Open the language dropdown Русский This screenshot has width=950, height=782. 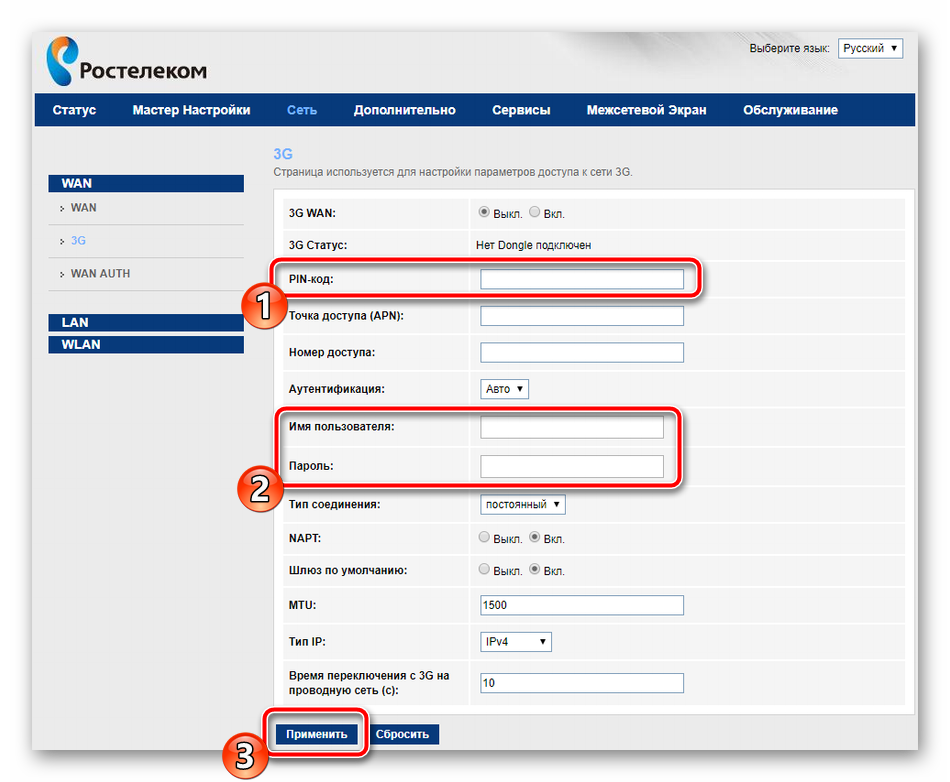[x=870, y=48]
